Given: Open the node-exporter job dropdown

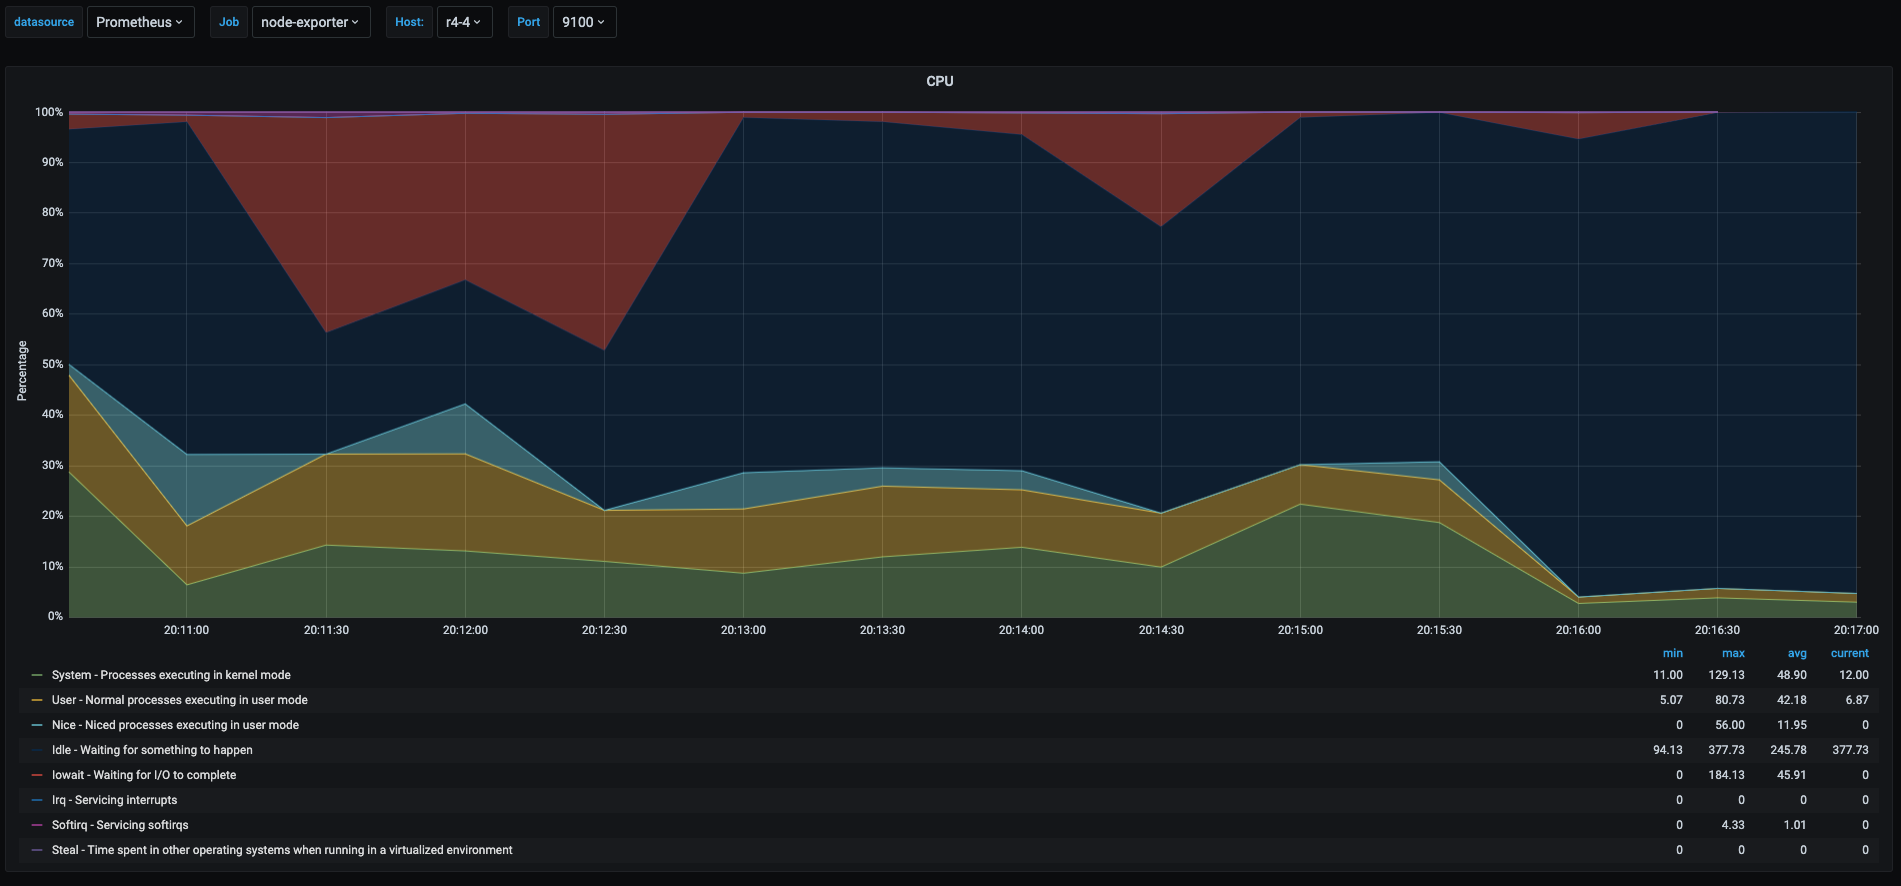Looking at the screenshot, I should (310, 22).
